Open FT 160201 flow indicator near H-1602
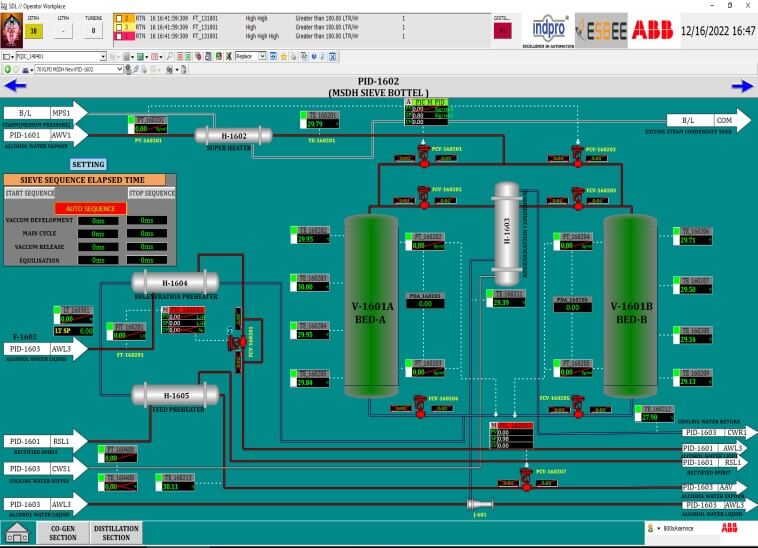The width and height of the screenshot is (758, 548). (148, 125)
